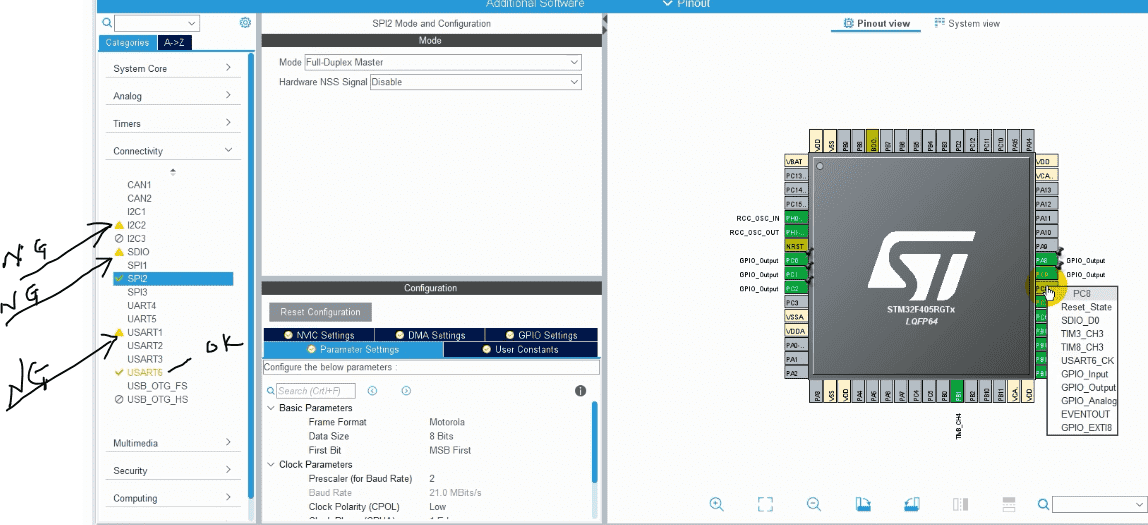The image size is (1148, 525).
Task: Click the categories search magnifier icon
Action: click(108, 23)
